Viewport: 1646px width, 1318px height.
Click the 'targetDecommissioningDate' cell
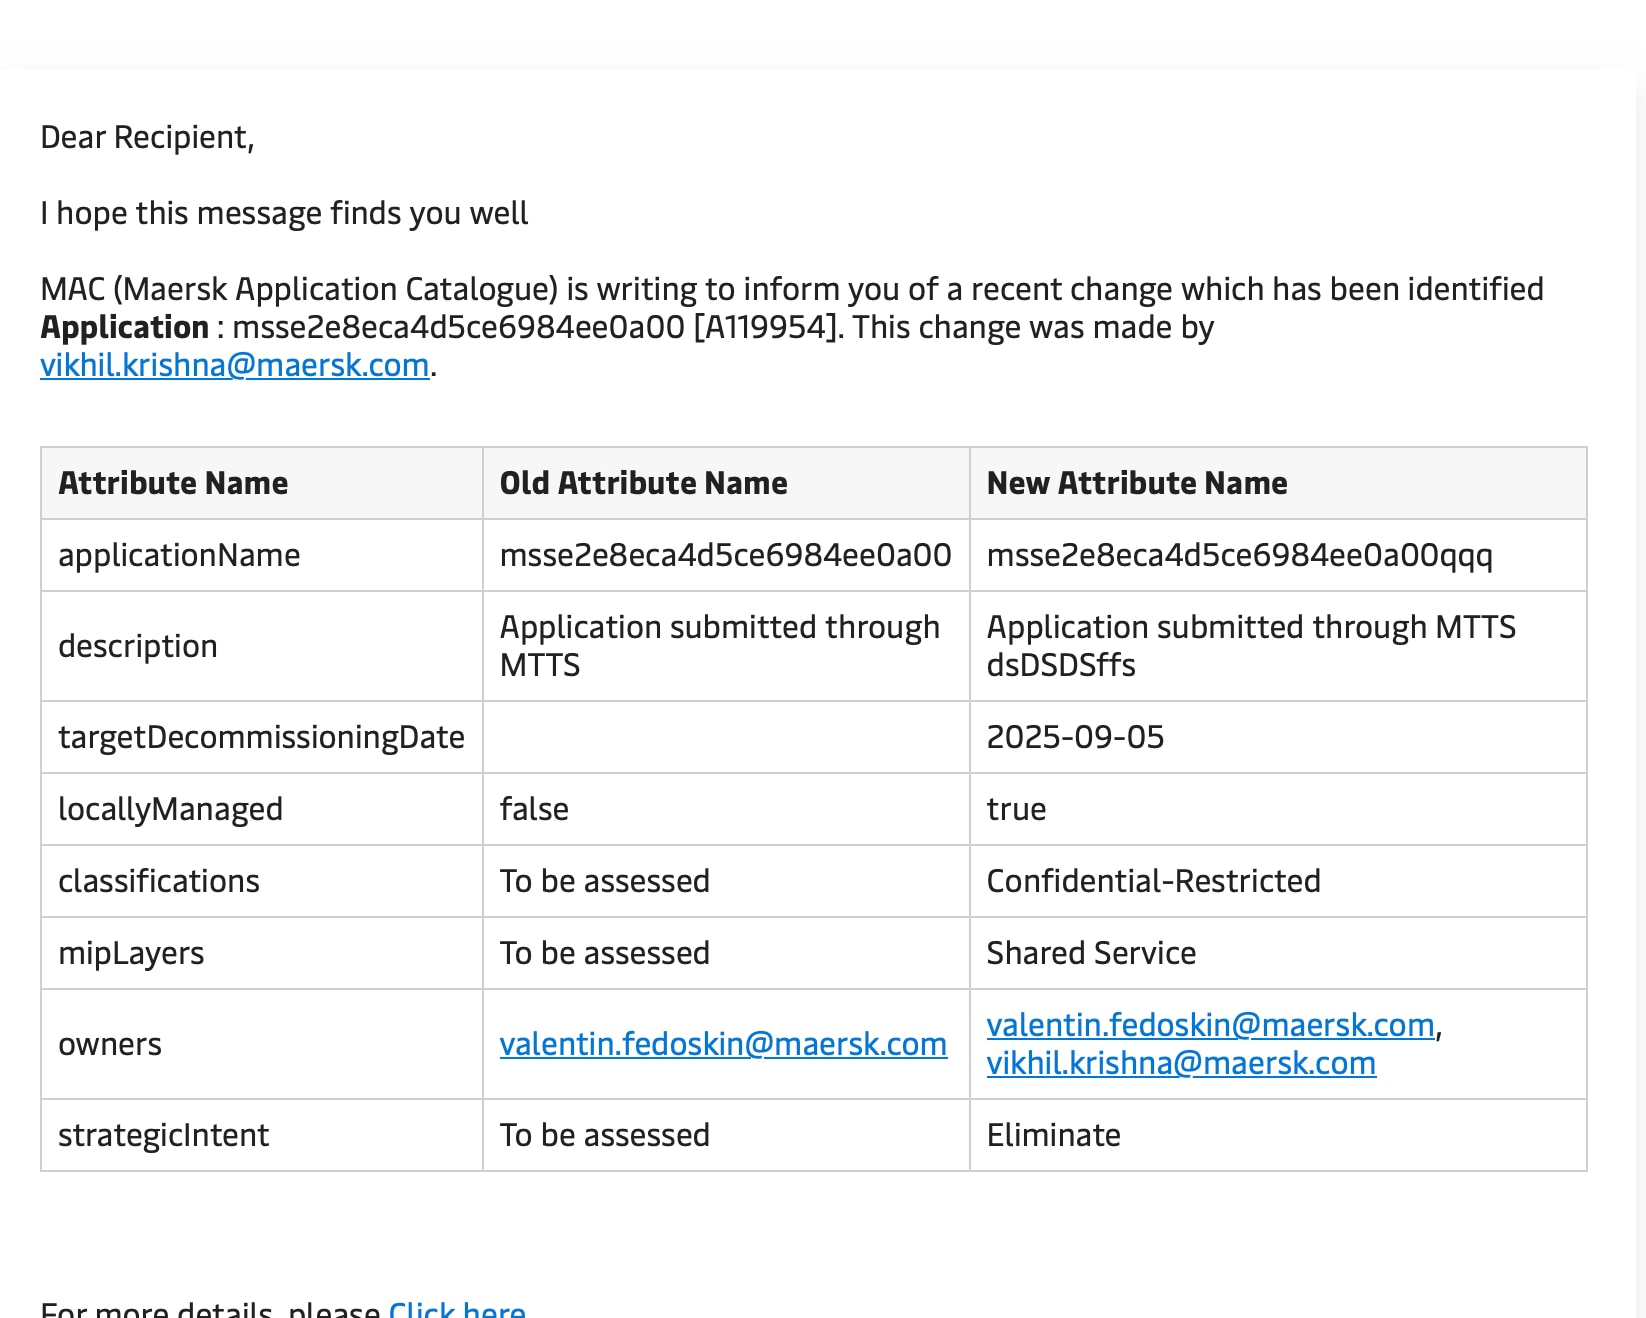[x=261, y=737]
